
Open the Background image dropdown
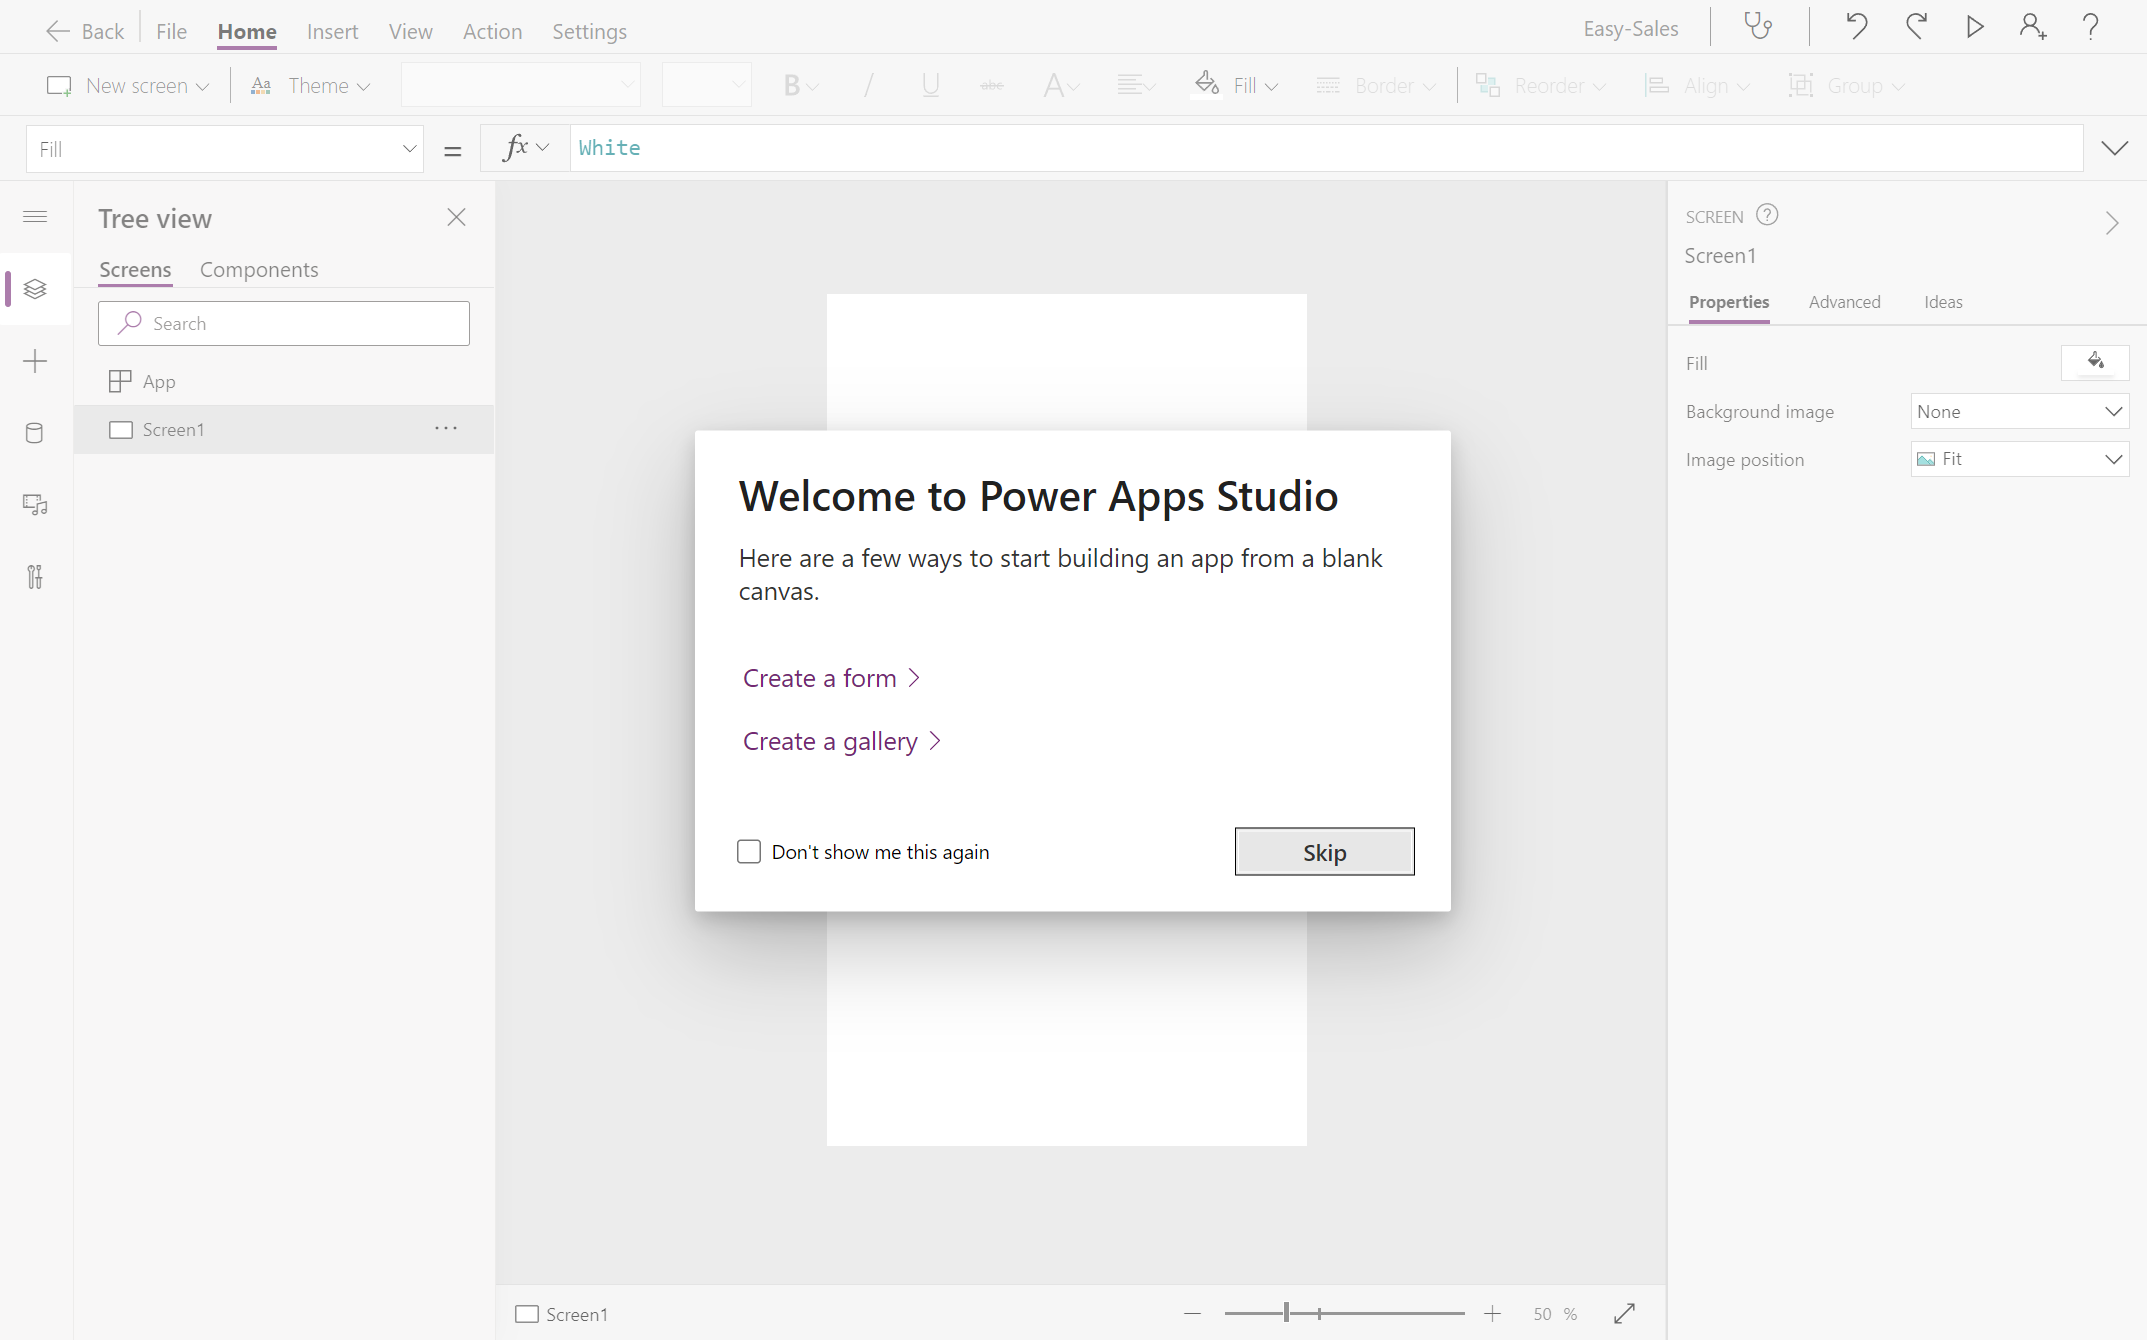[2019, 412]
